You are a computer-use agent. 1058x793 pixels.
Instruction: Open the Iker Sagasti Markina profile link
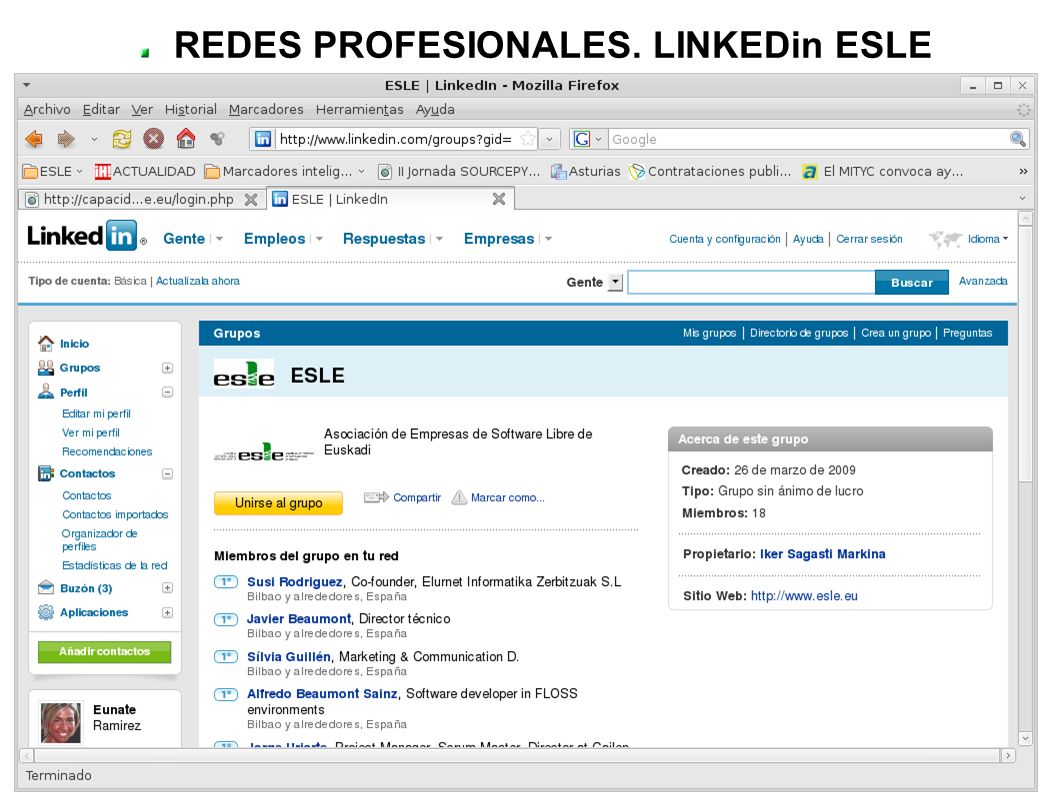coord(823,554)
